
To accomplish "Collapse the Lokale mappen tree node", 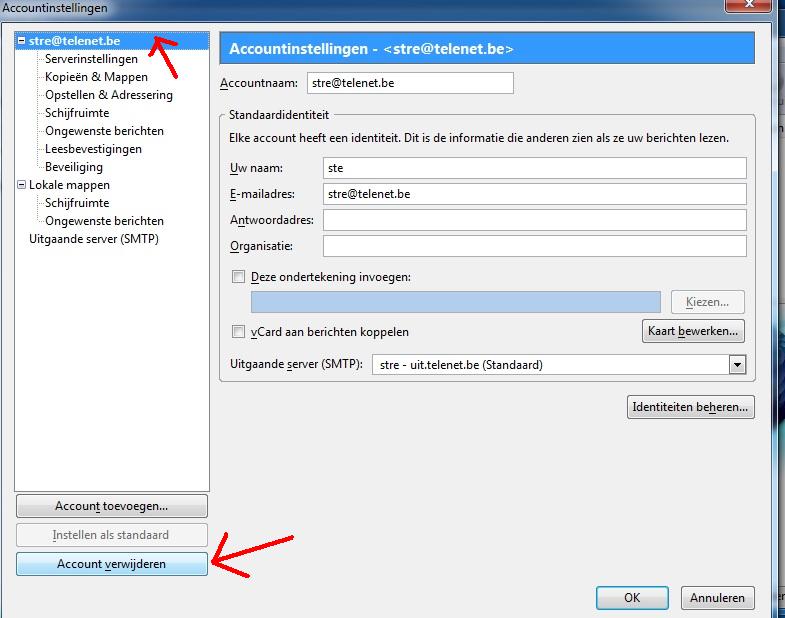I will [22, 184].
